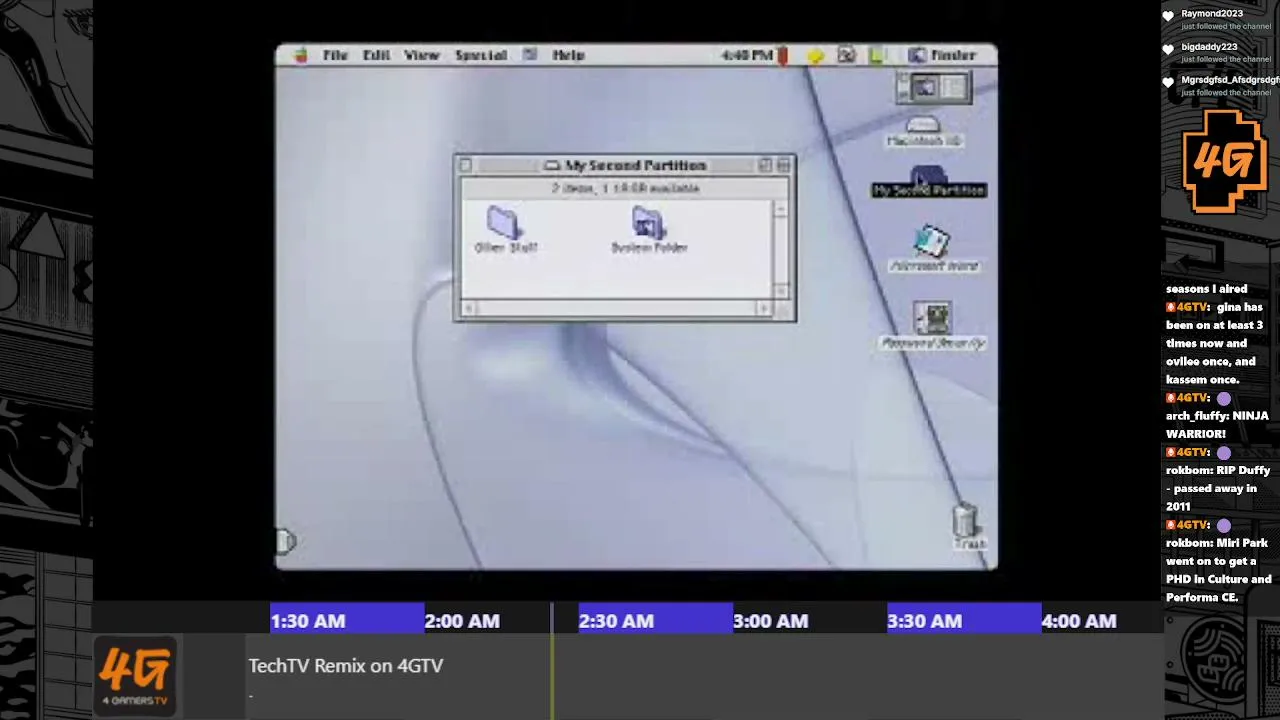
Task: Click the 3:30 AM schedule marker
Action: (x=924, y=621)
